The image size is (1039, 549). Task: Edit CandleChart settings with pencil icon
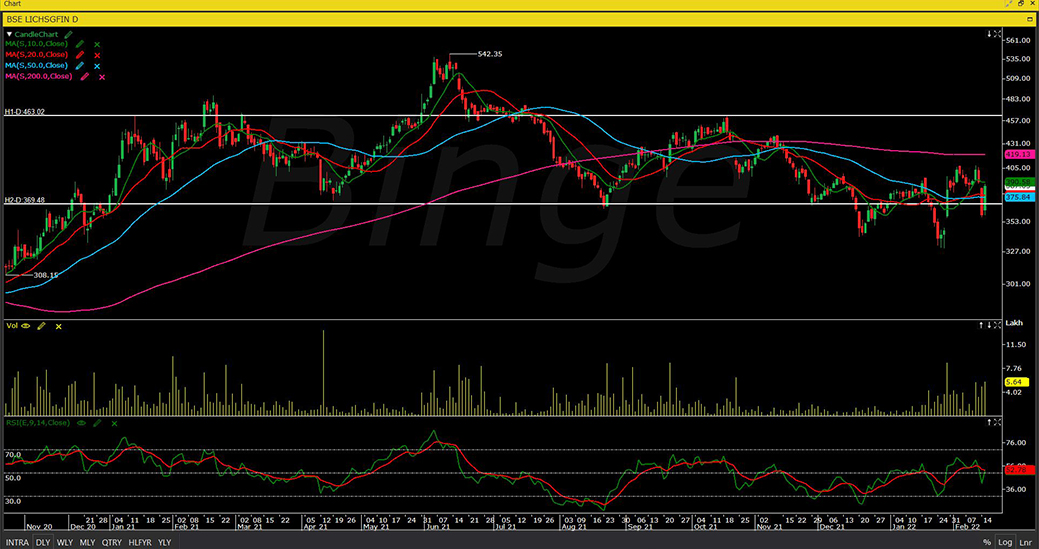[x=69, y=34]
